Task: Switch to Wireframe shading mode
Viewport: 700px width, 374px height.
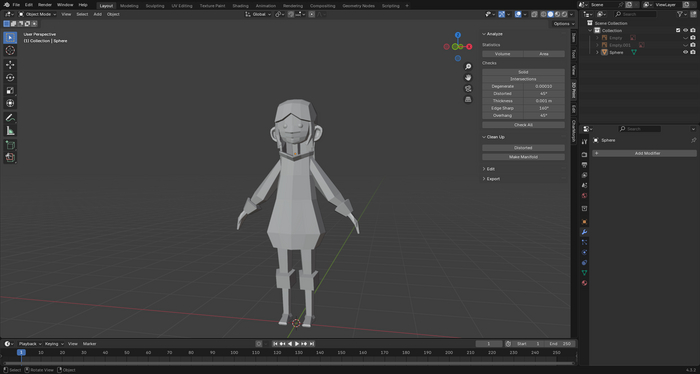Action: click(543, 14)
